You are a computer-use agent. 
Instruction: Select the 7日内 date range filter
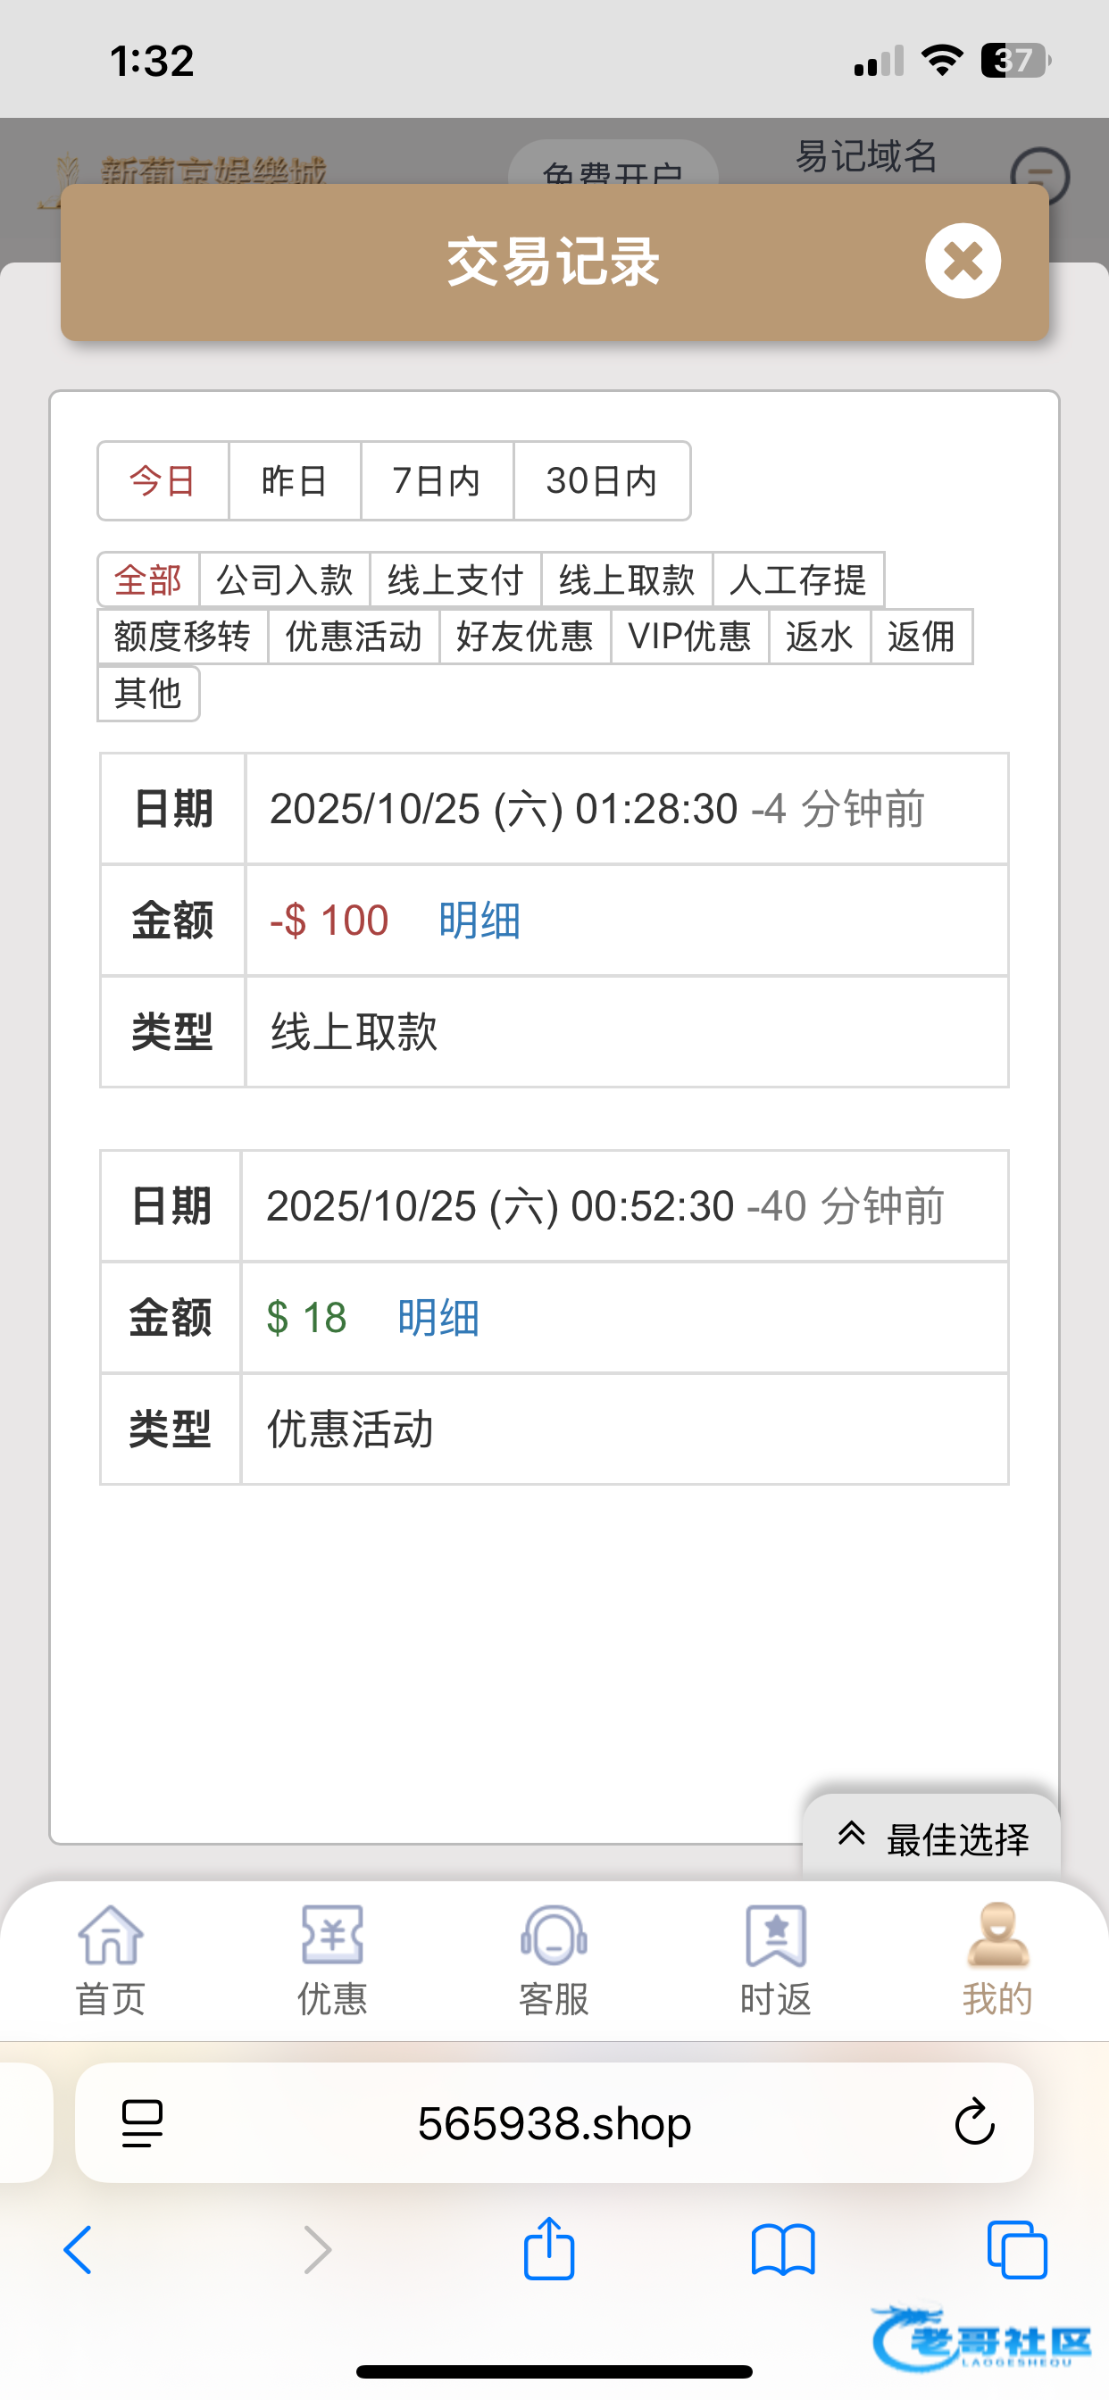(436, 481)
